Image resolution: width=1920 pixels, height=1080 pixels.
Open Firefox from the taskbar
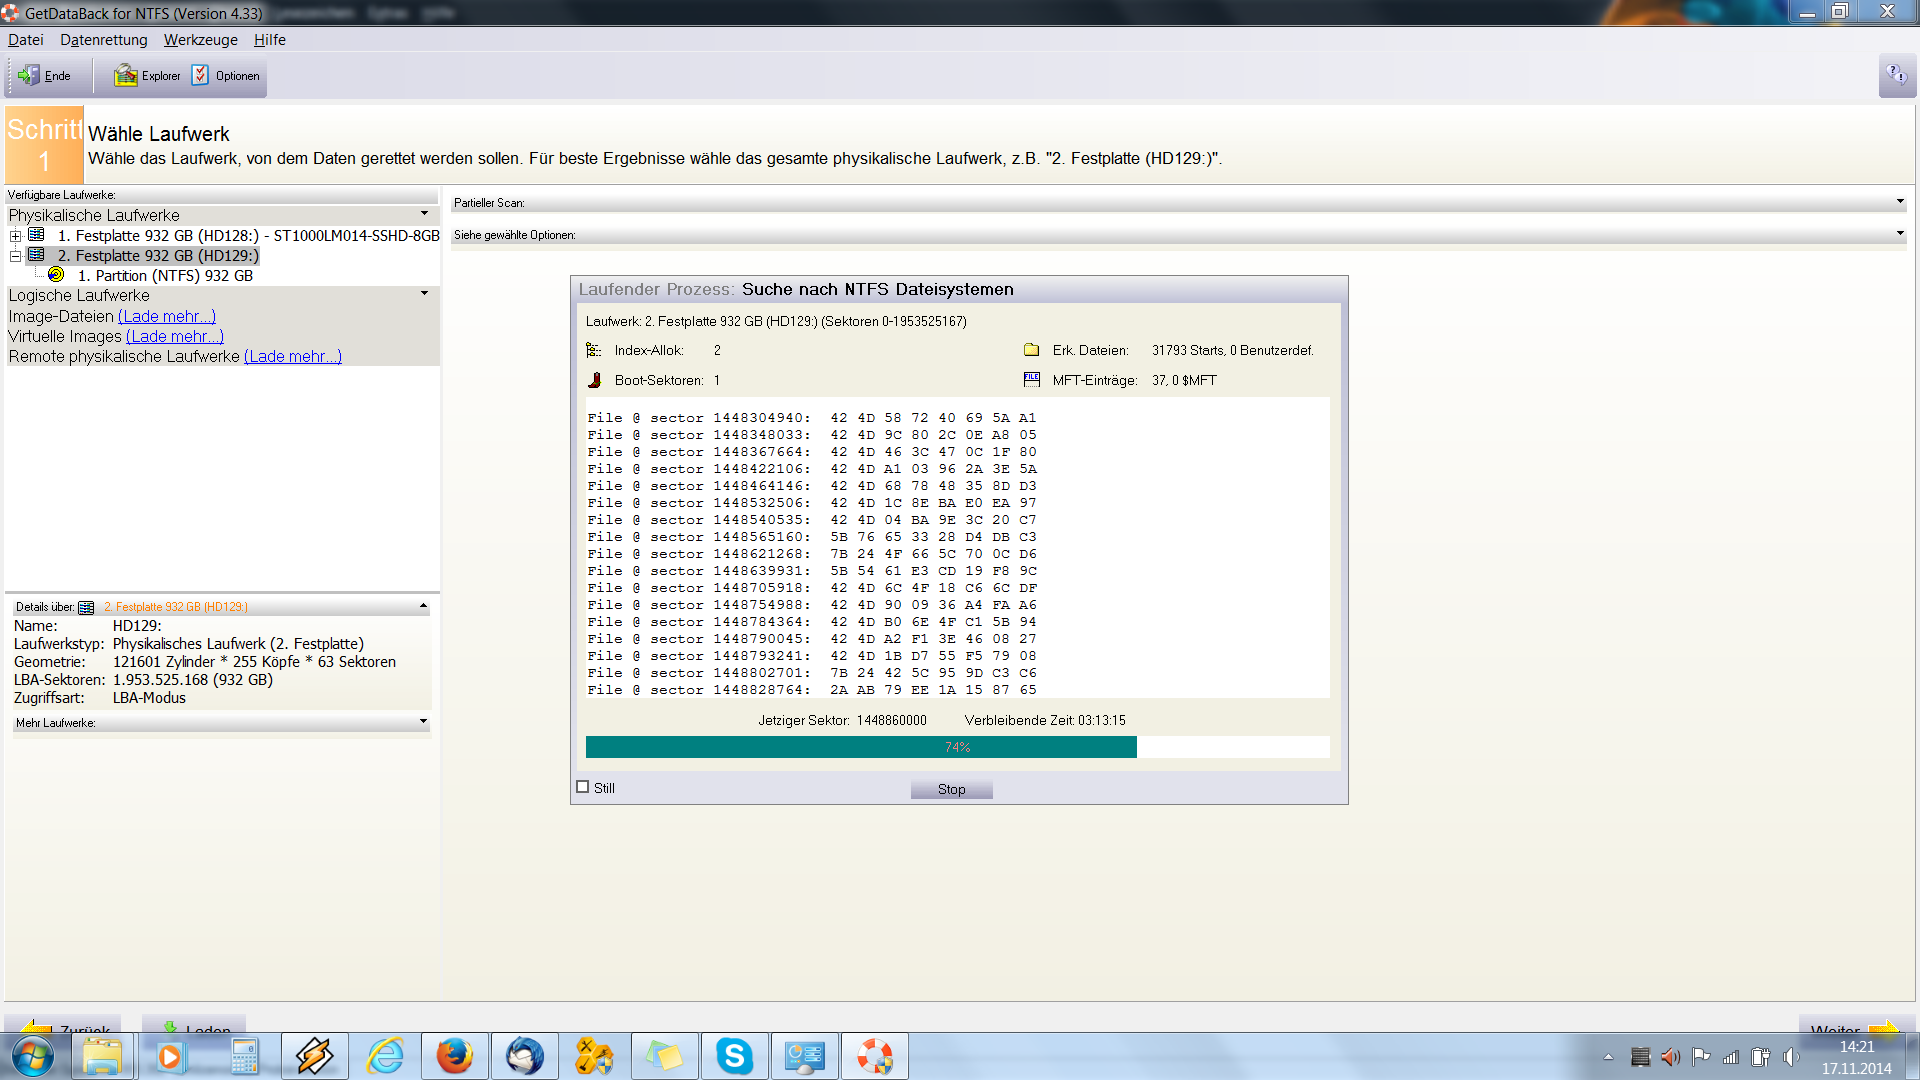coord(454,1056)
